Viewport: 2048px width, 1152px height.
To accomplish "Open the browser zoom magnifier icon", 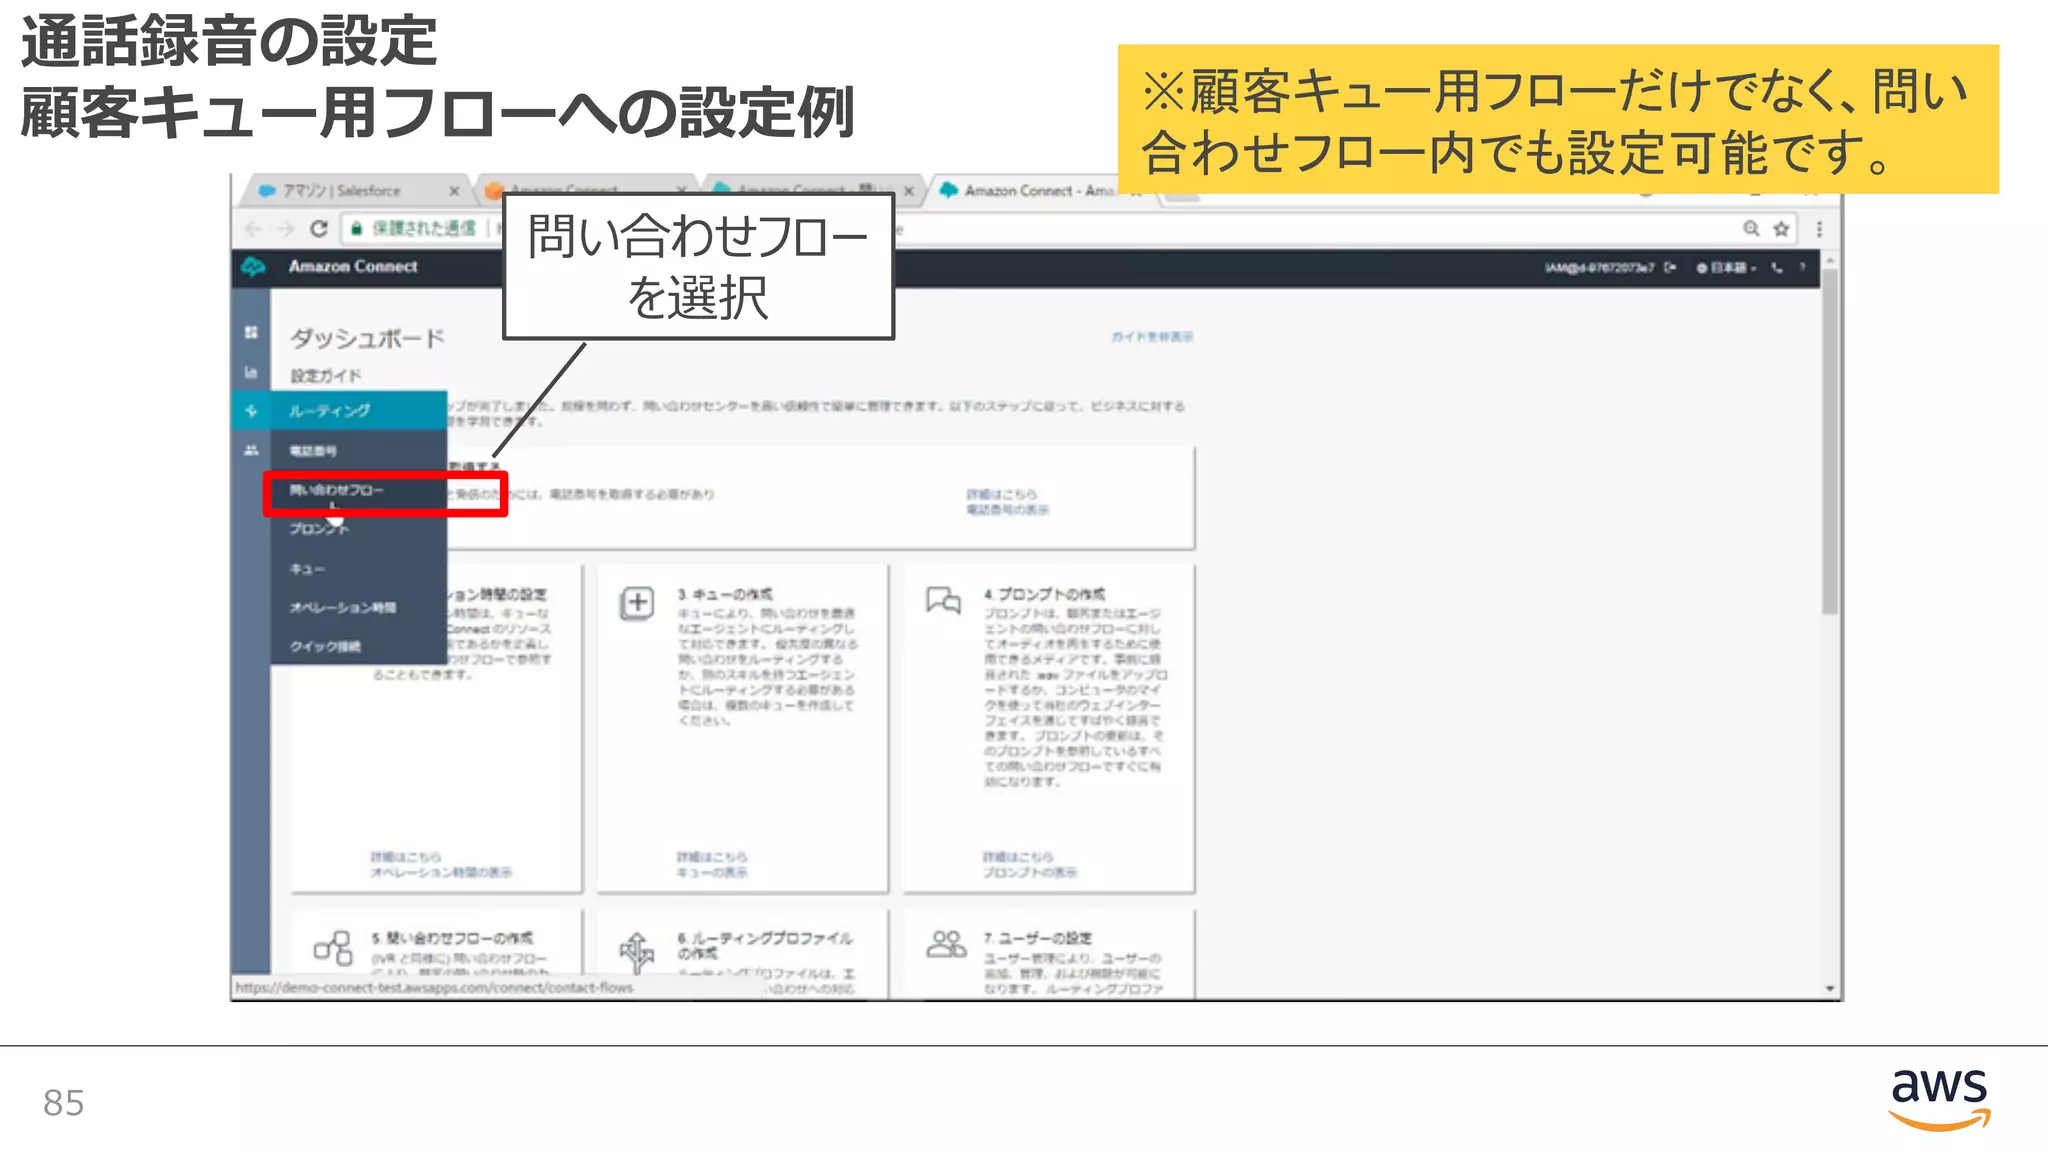I will pos(1751,229).
